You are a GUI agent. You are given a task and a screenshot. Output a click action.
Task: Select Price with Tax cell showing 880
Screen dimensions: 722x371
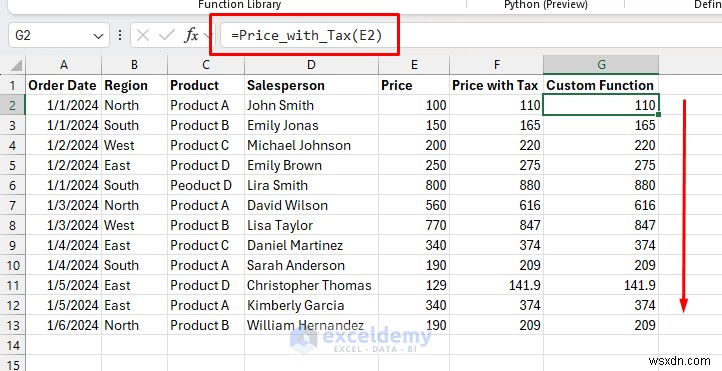[x=496, y=185]
